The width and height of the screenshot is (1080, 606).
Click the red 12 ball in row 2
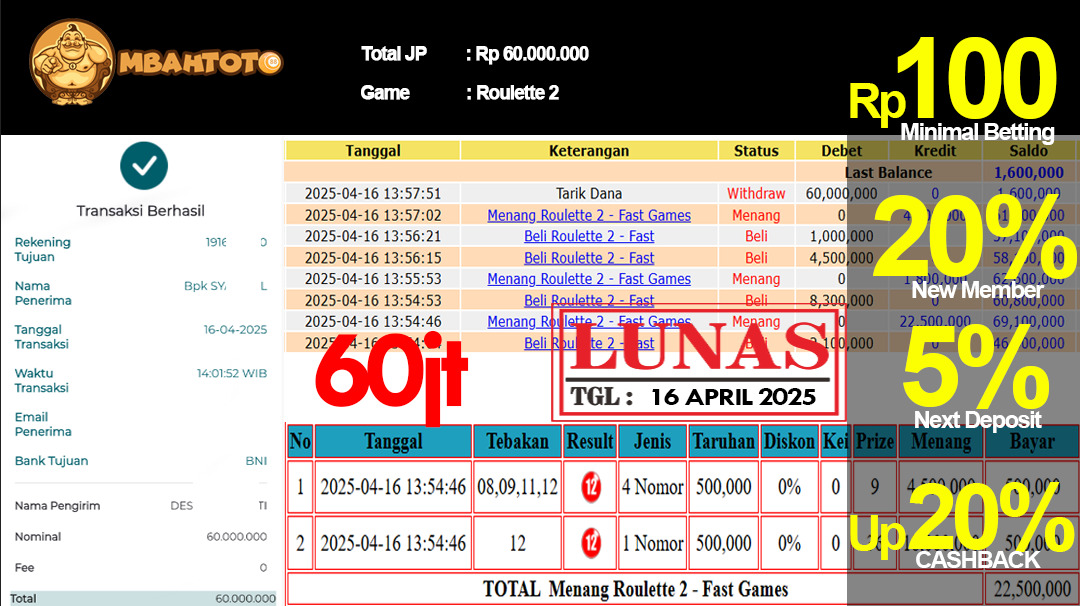click(x=590, y=543)
